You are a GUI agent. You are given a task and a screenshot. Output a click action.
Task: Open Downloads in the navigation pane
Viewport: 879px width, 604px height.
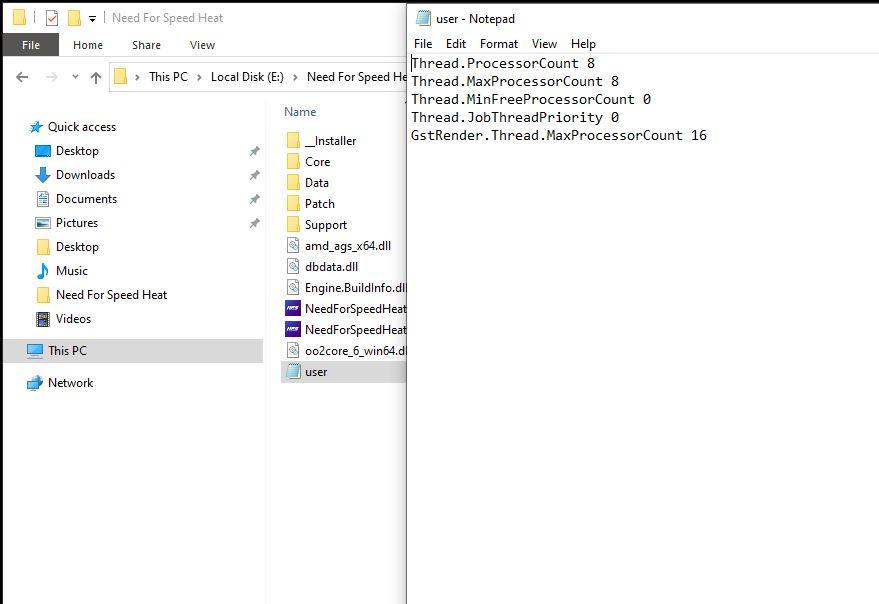coord(85,175)
